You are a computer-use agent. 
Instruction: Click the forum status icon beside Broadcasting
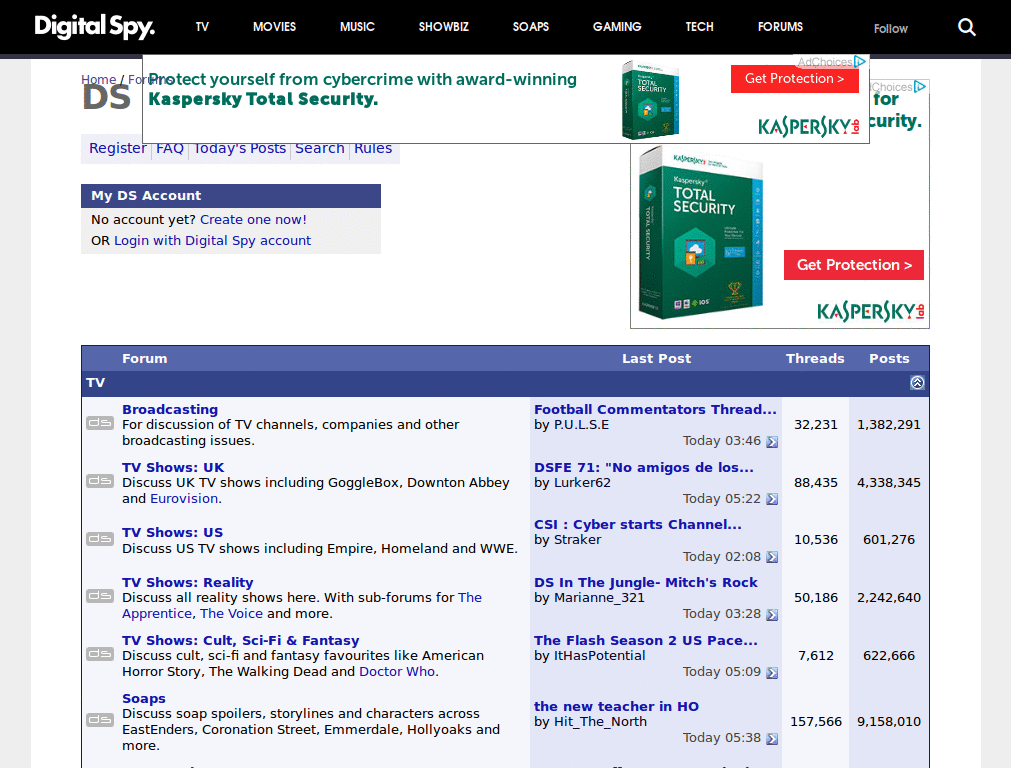pyautogui.click(x=100, y=423)
